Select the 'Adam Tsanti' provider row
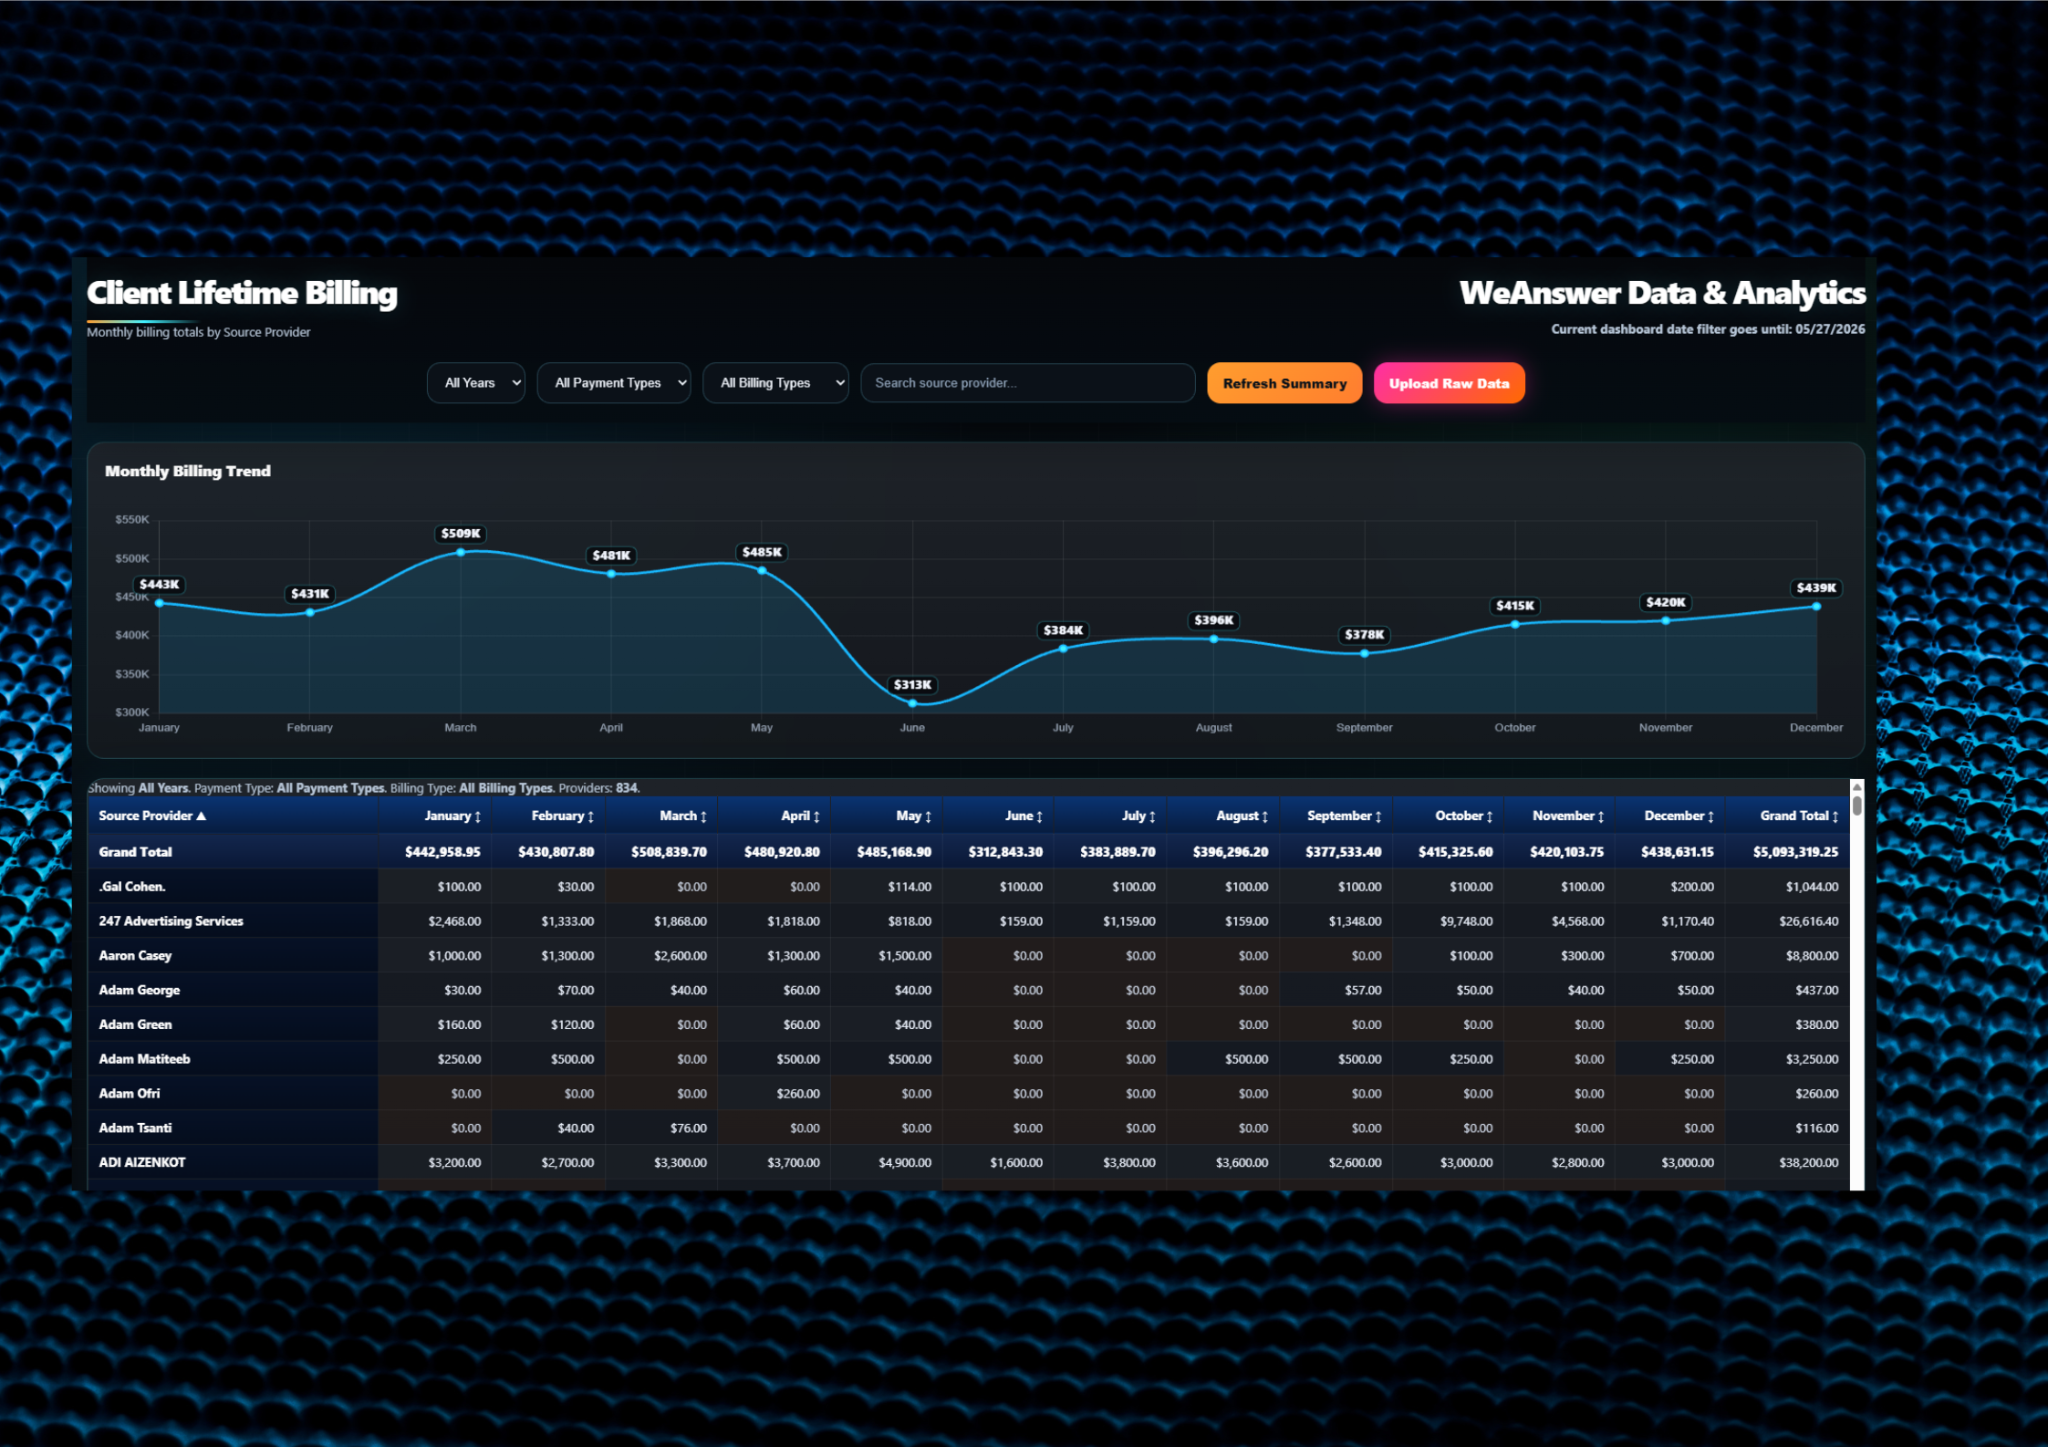The width and height of the screenshot is (2048, 1447). [968, 1128]
